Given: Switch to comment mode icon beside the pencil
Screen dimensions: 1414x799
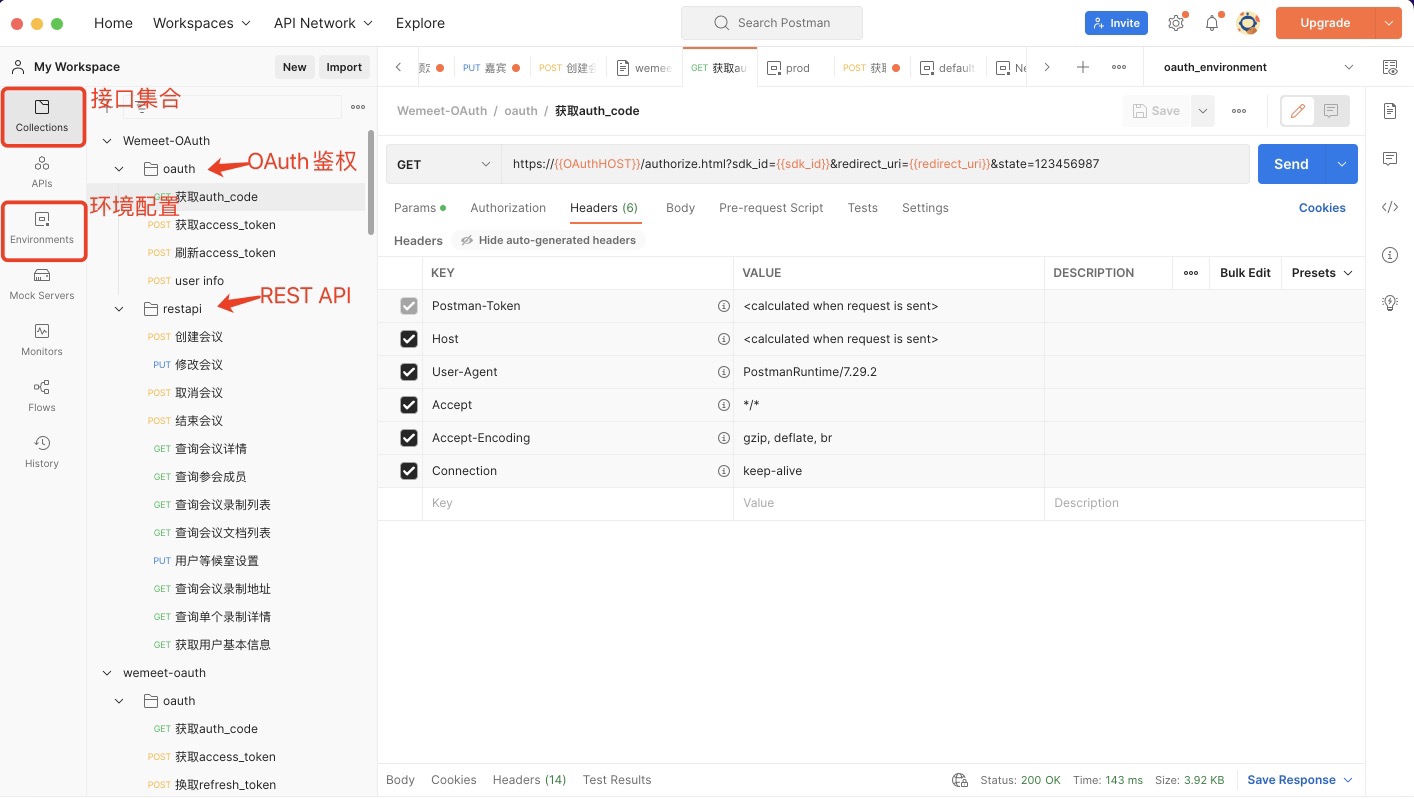Looking at the screenshot, I should 1331,111.
